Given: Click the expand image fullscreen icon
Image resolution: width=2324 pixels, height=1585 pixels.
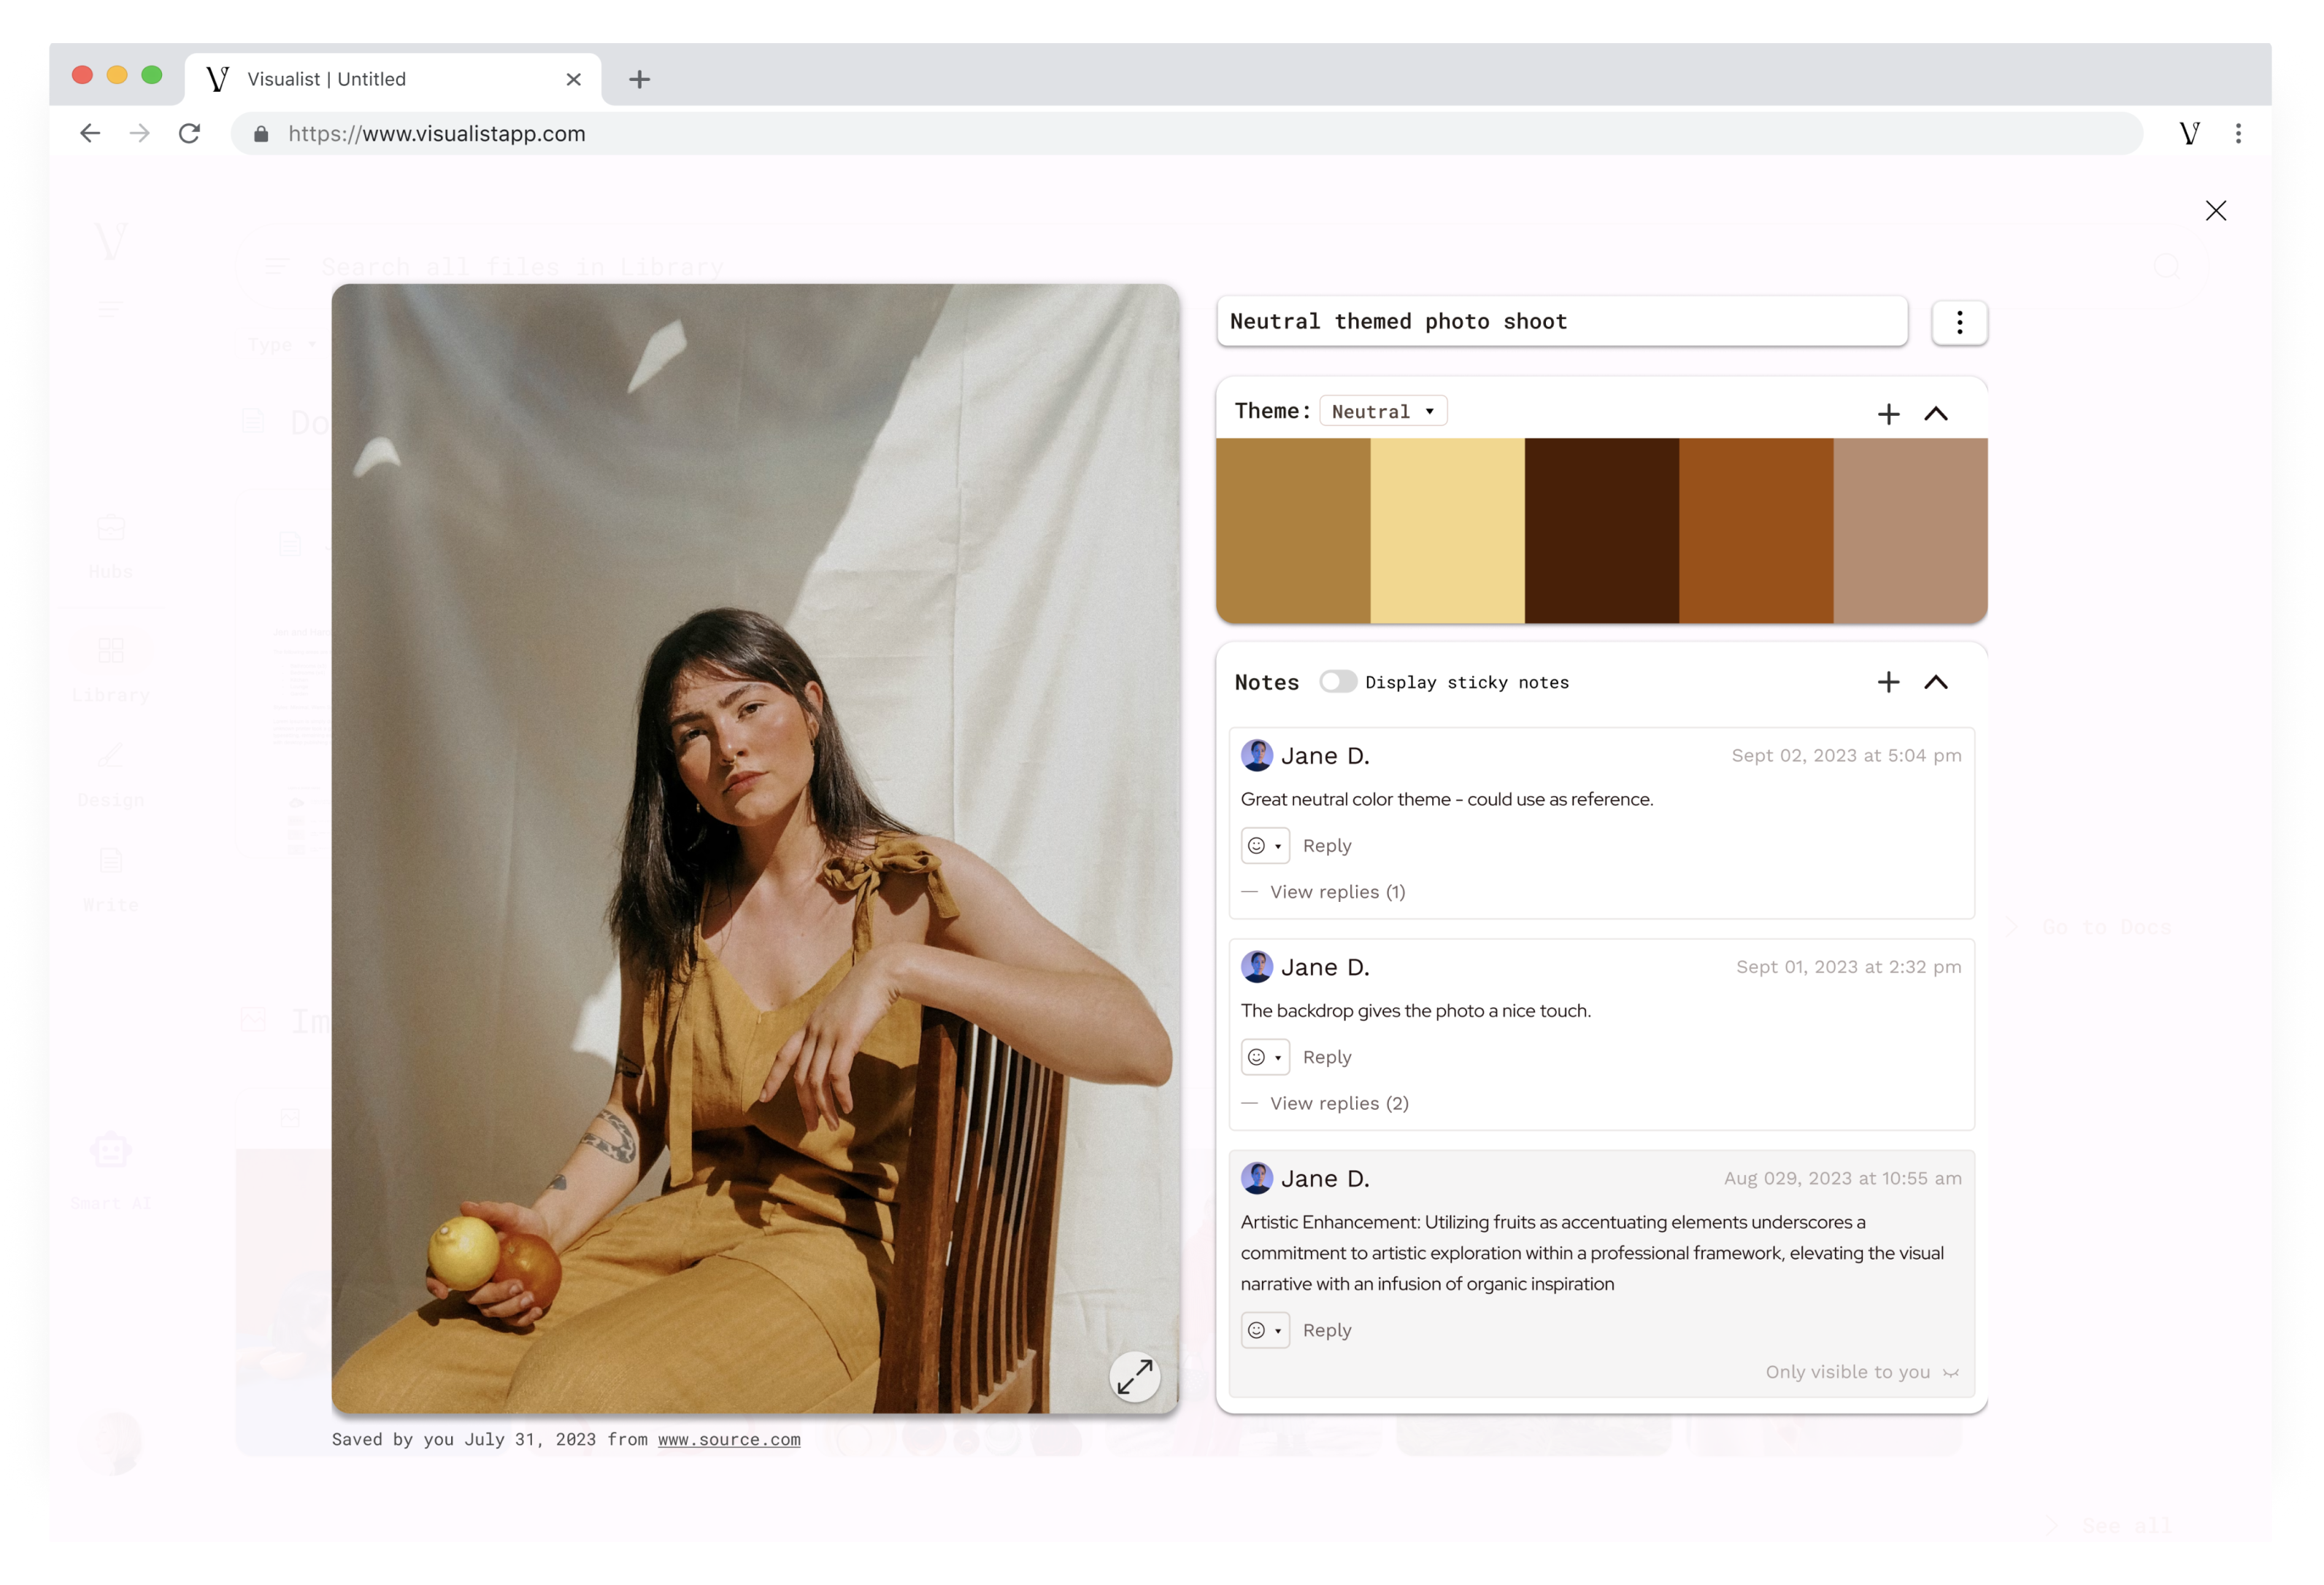Looking at the screenshot, I should click(1134, 1376).
